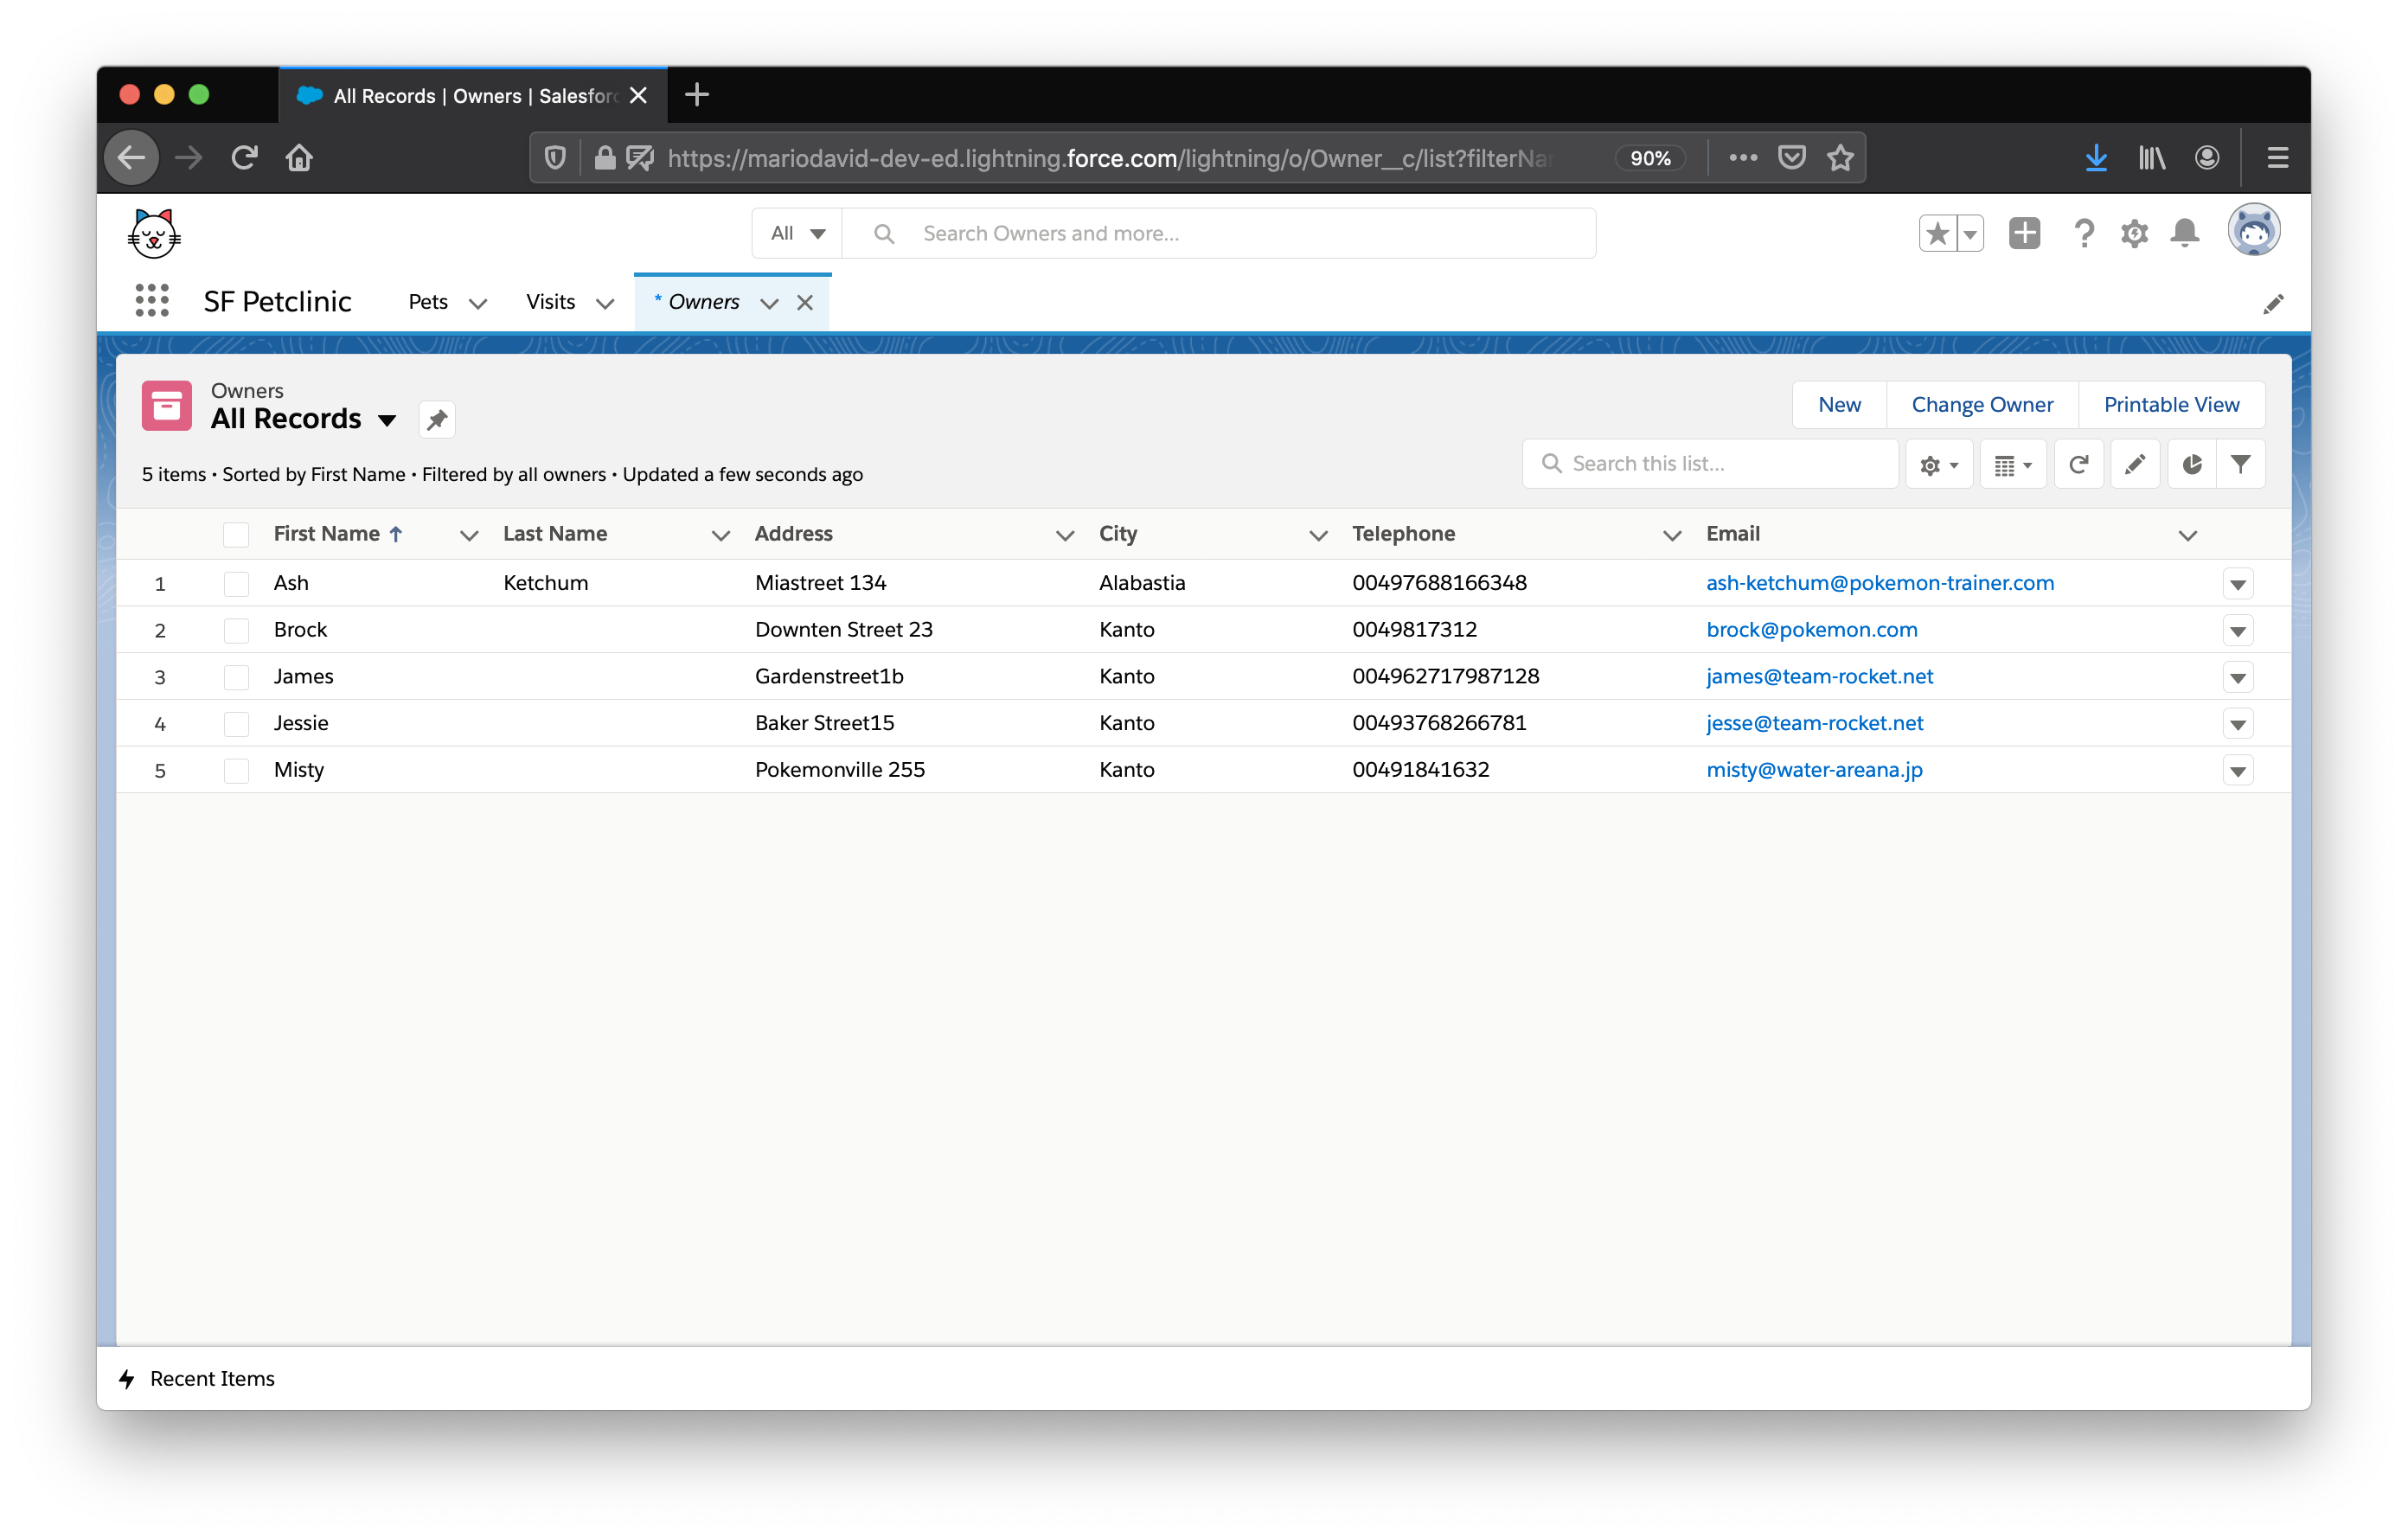
Task: Check the Jessie row checkbox
Action: tap(236, 724)
